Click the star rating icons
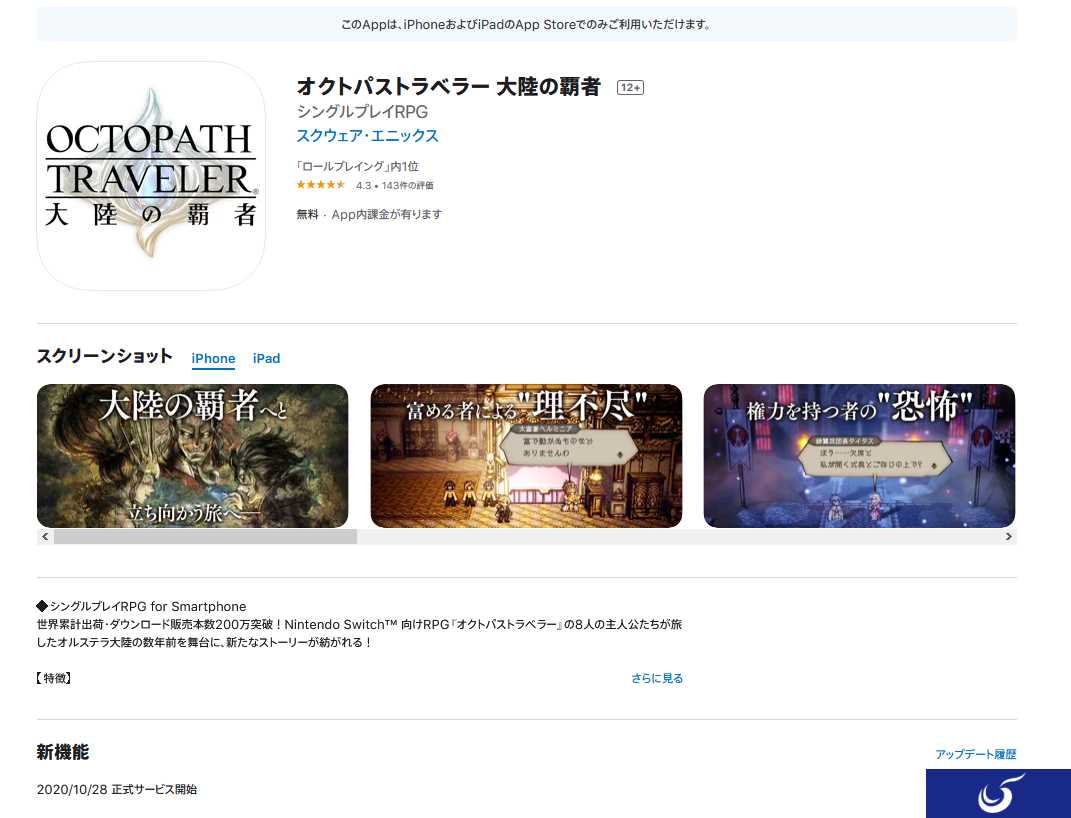 (x=321, y=185)
